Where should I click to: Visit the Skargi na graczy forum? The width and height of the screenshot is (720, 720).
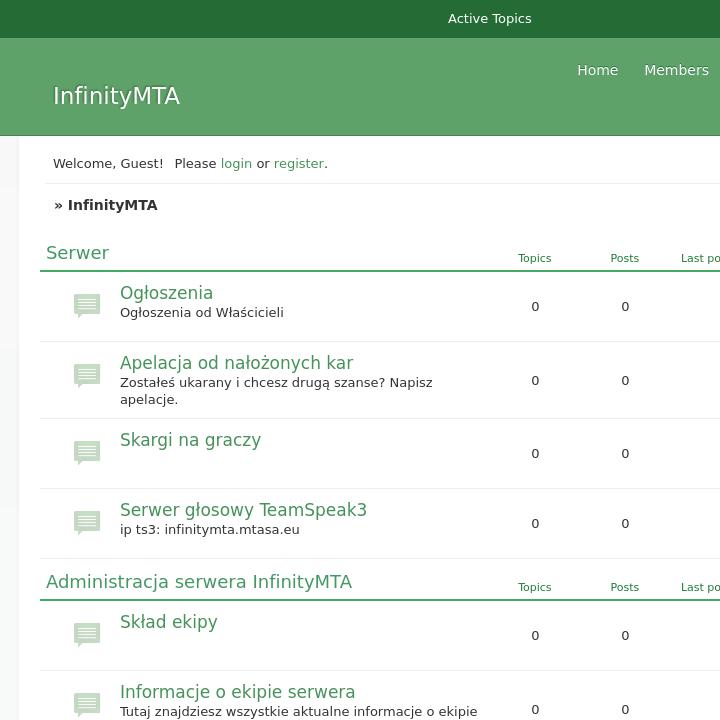tap(190, 440)
